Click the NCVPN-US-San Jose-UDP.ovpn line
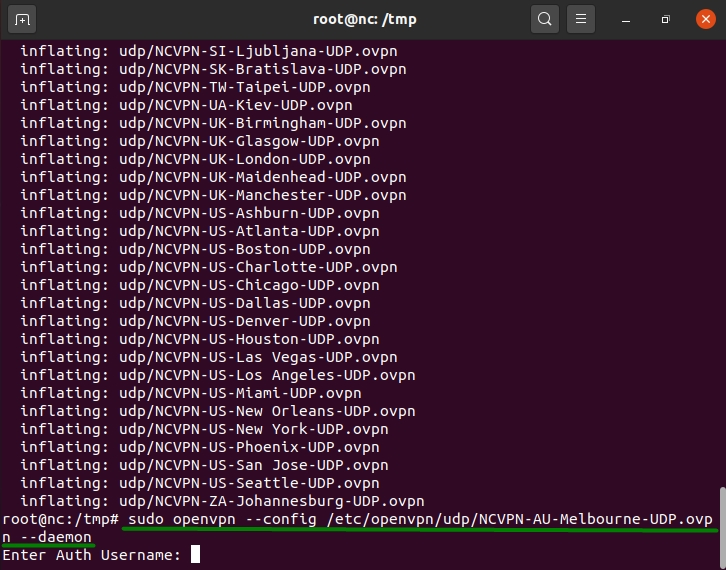 (x=204, y=465)
